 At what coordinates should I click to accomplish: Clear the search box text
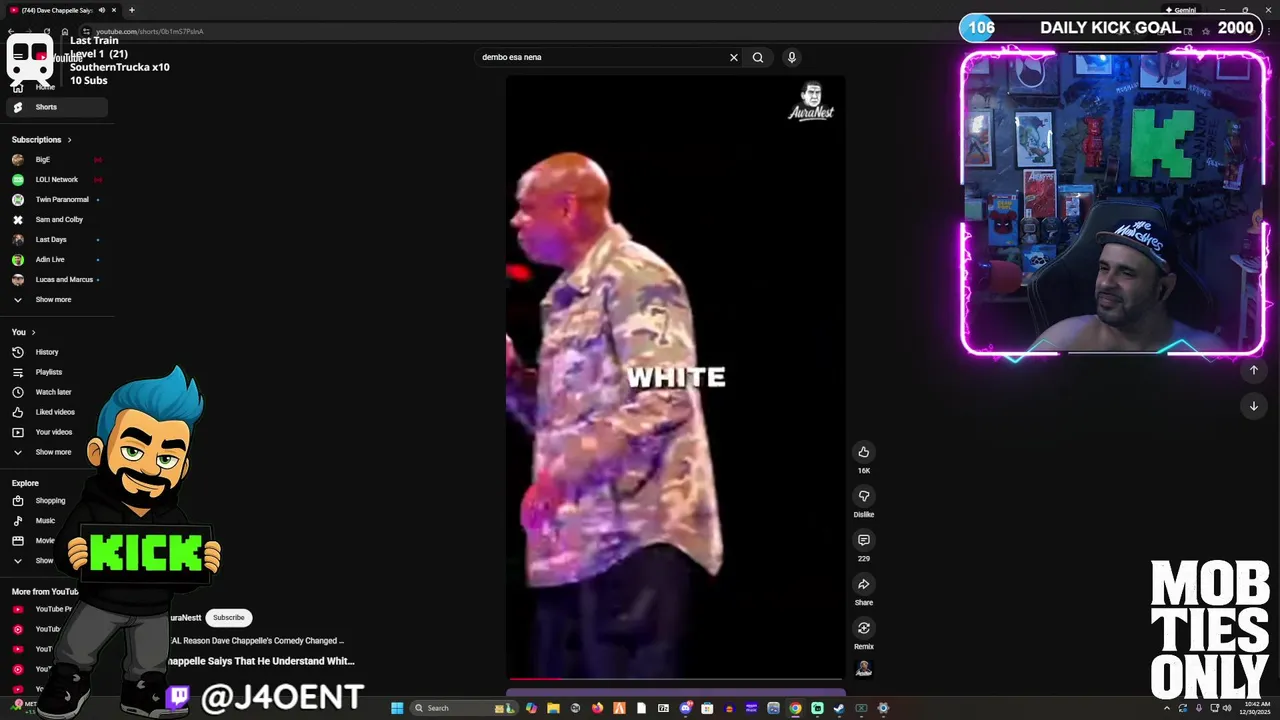[734, 57]
